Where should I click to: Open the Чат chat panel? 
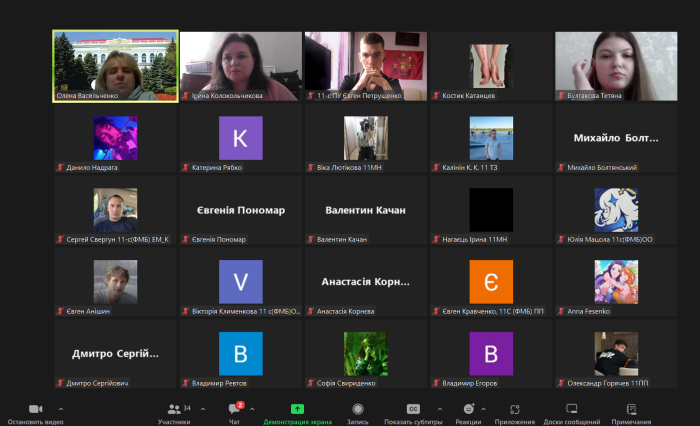coord(235,409)
